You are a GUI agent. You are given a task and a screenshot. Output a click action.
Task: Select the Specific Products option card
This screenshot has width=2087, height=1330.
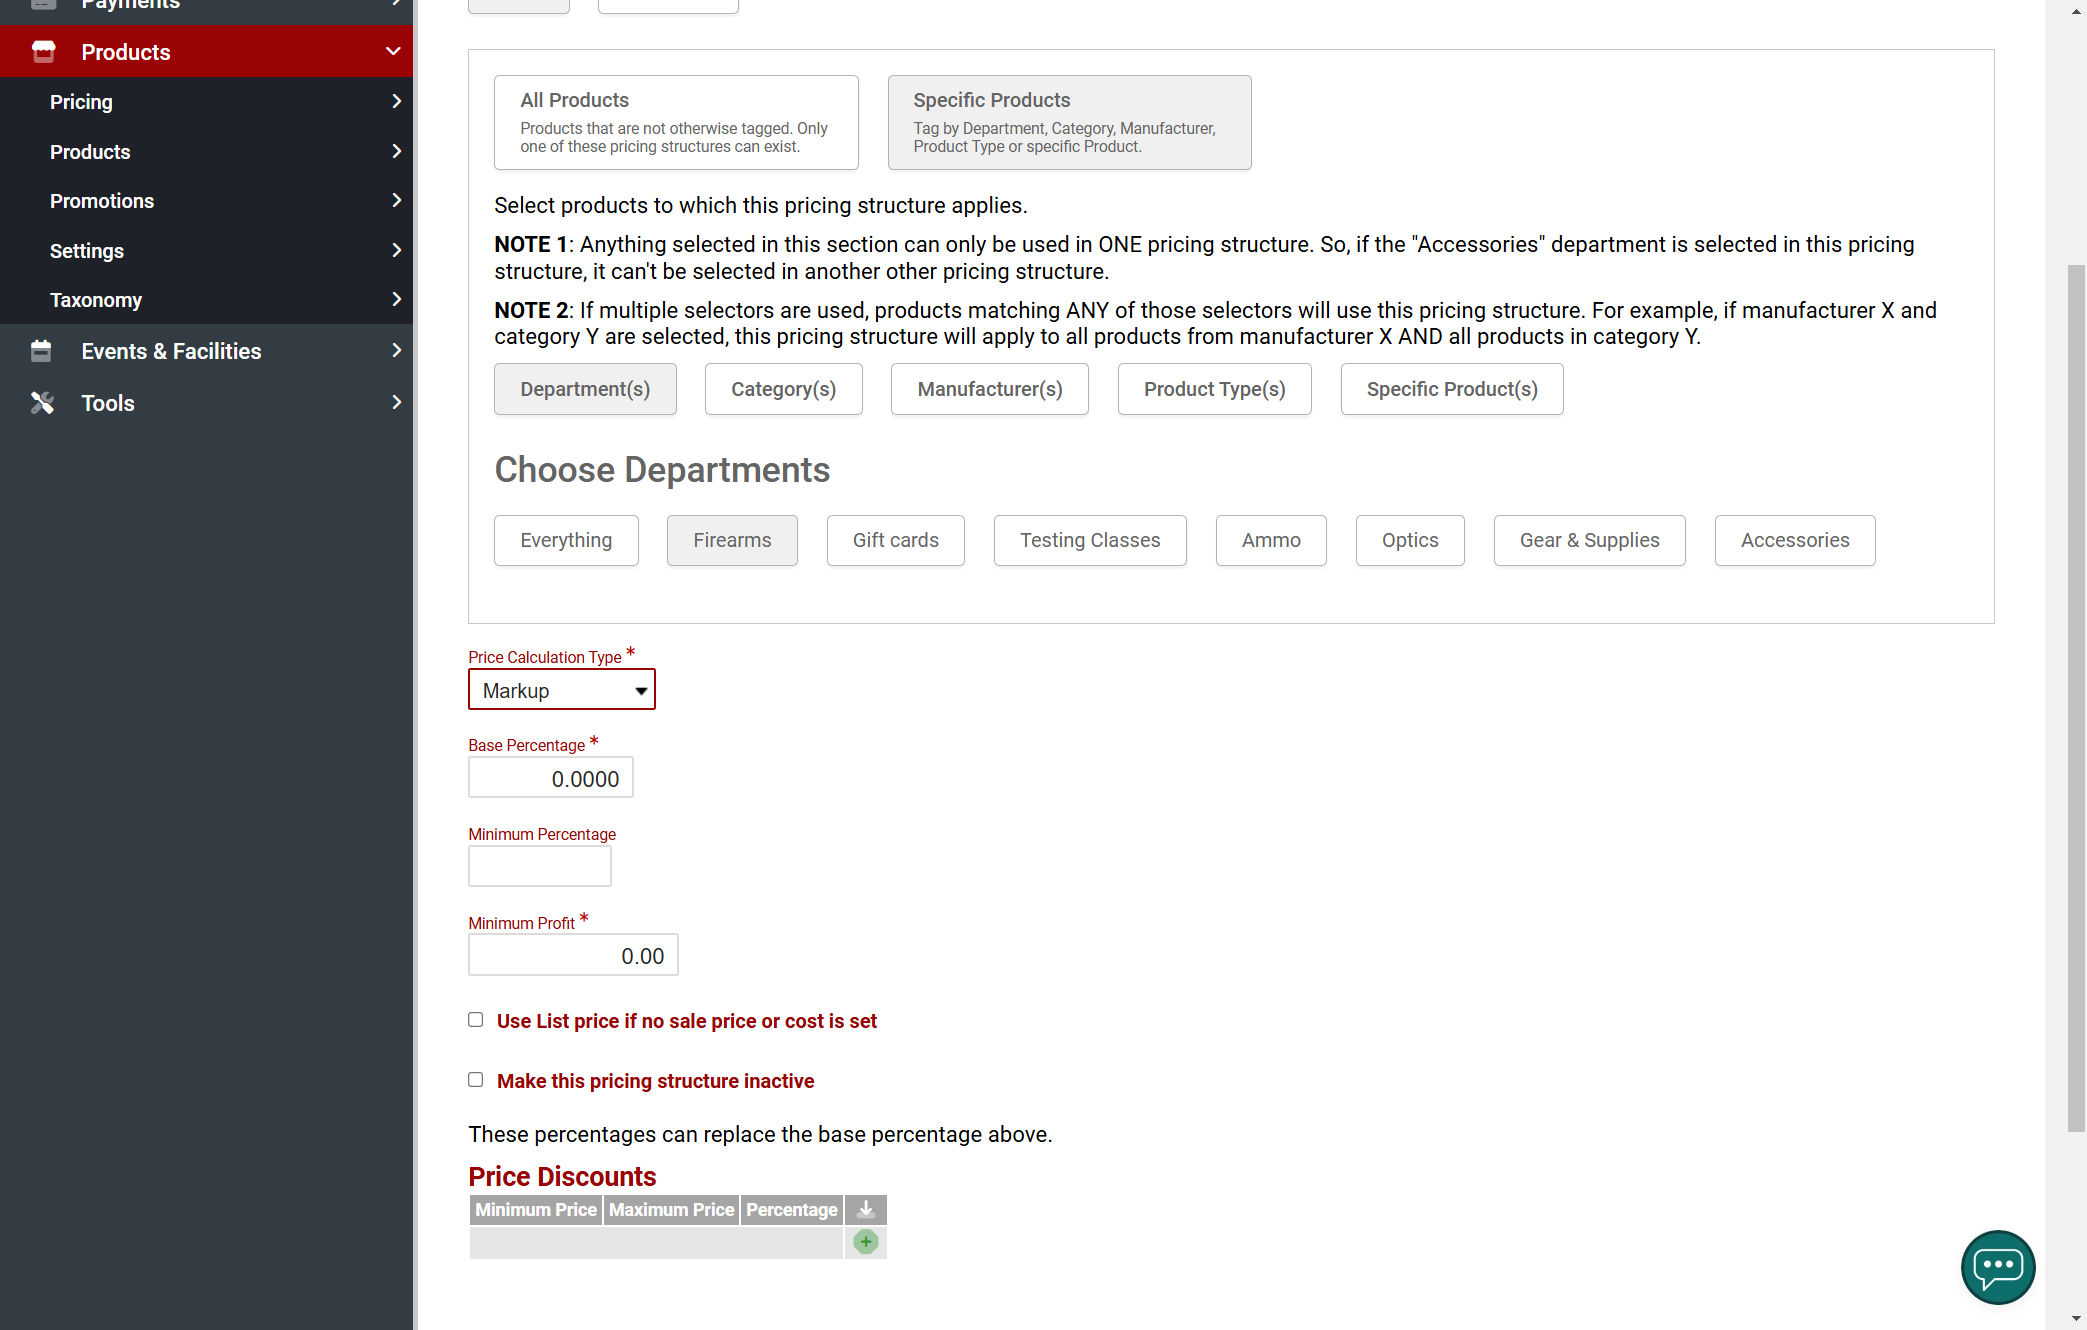pyautogui.click(x=1070, y=122)
